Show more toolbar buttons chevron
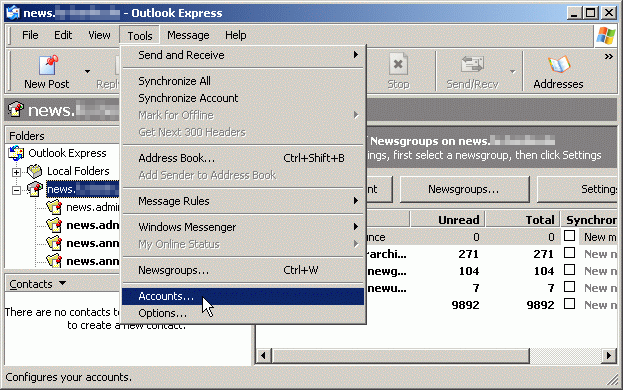623x390 pixels. [608, 56]
